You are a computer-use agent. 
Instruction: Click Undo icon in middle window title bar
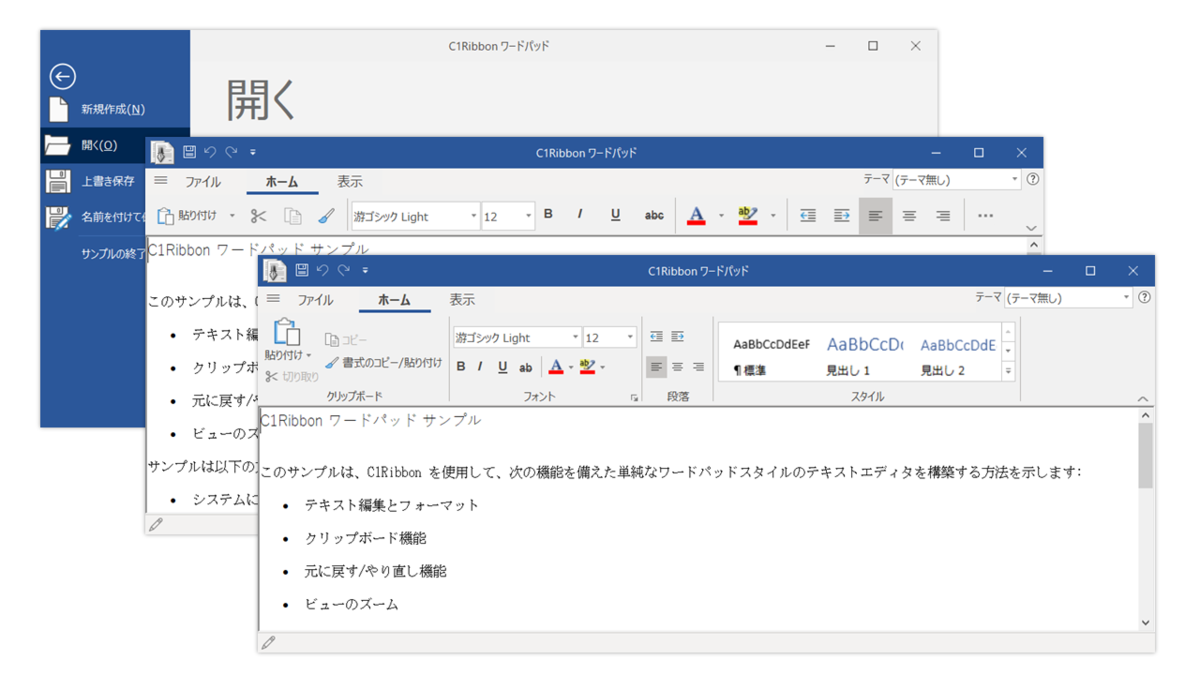(x=210, y=153)
